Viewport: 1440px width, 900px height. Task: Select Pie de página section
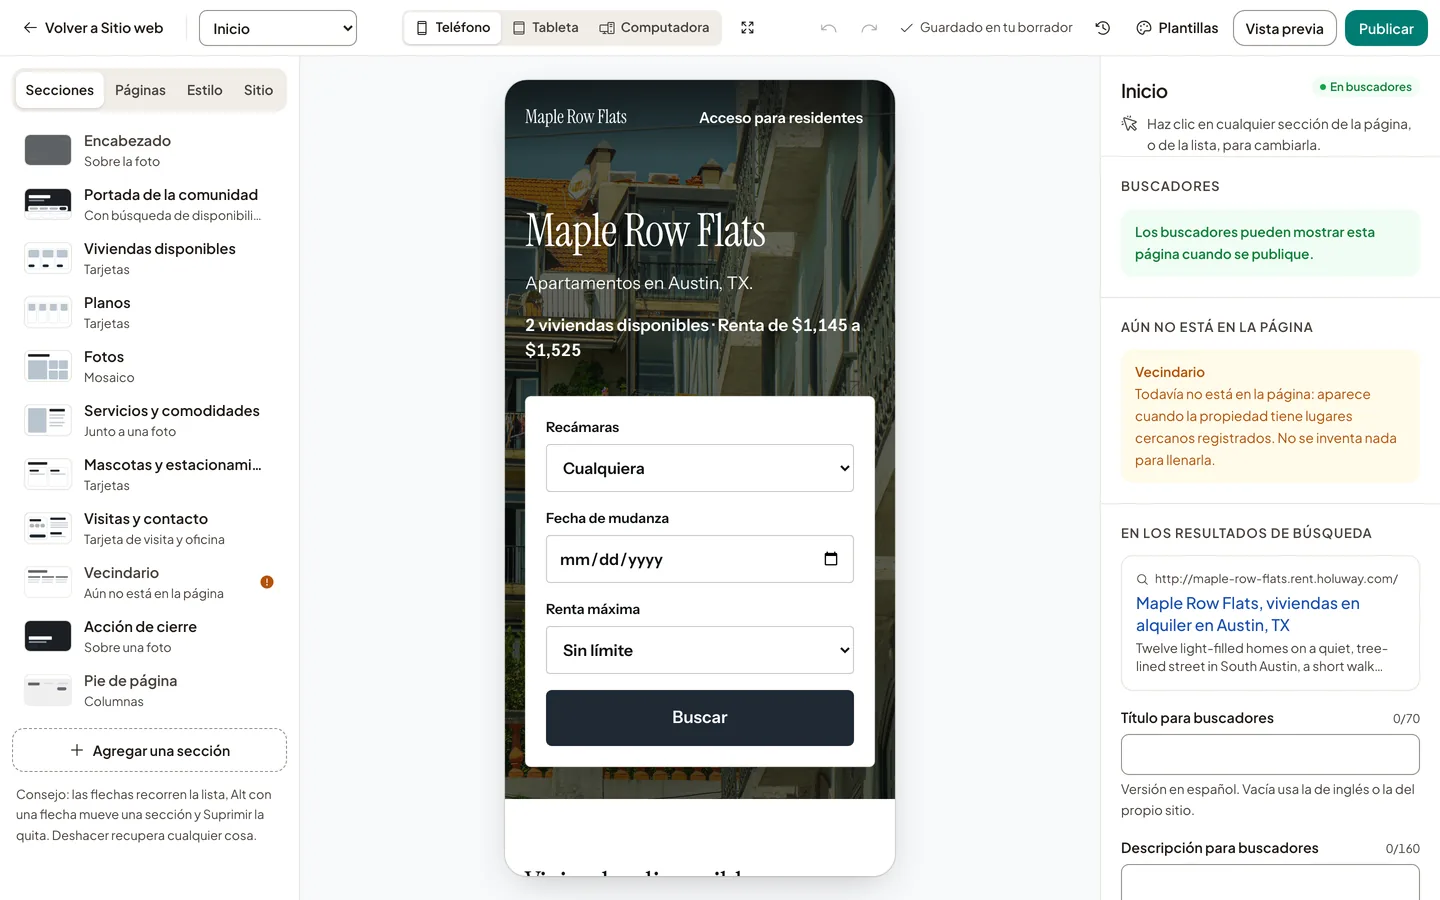pos(150,690)
